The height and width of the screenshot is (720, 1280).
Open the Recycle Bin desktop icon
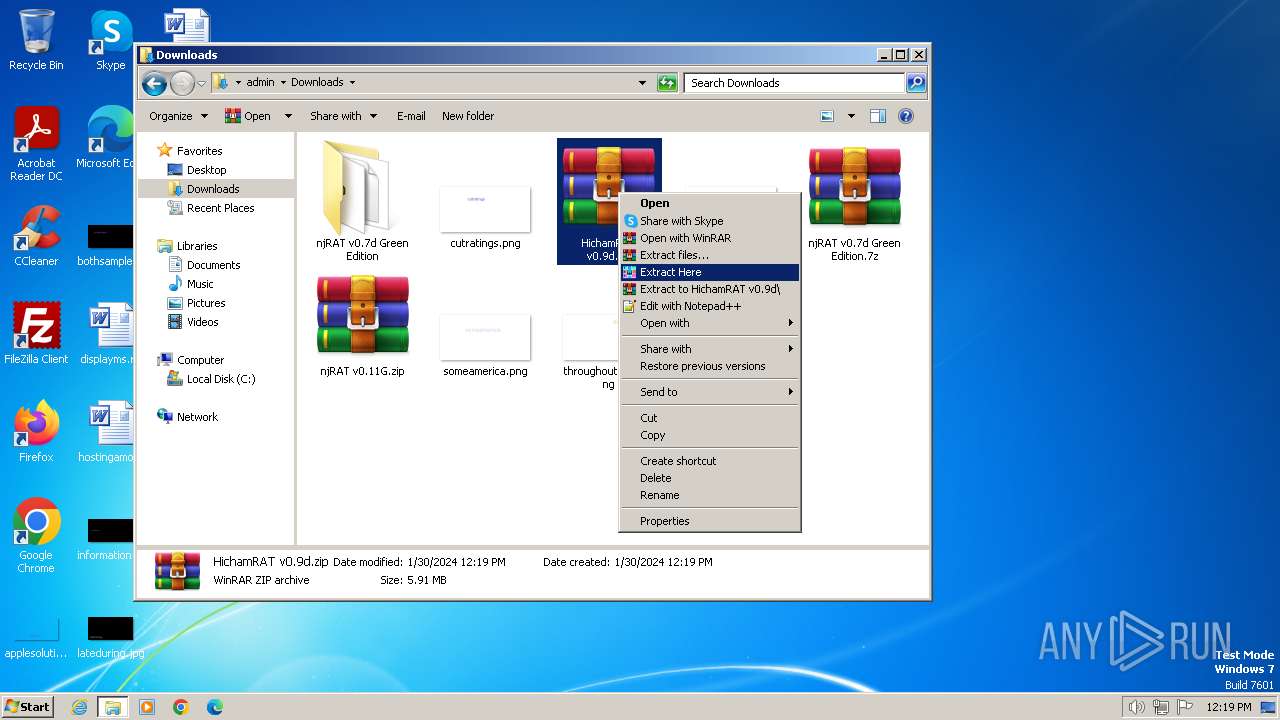[36, 40]
